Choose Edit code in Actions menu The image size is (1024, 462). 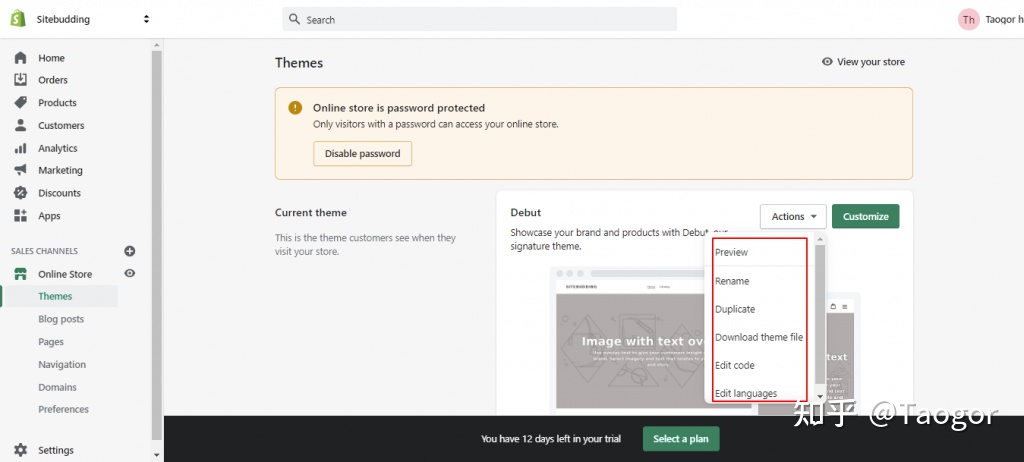coord(734,365)
